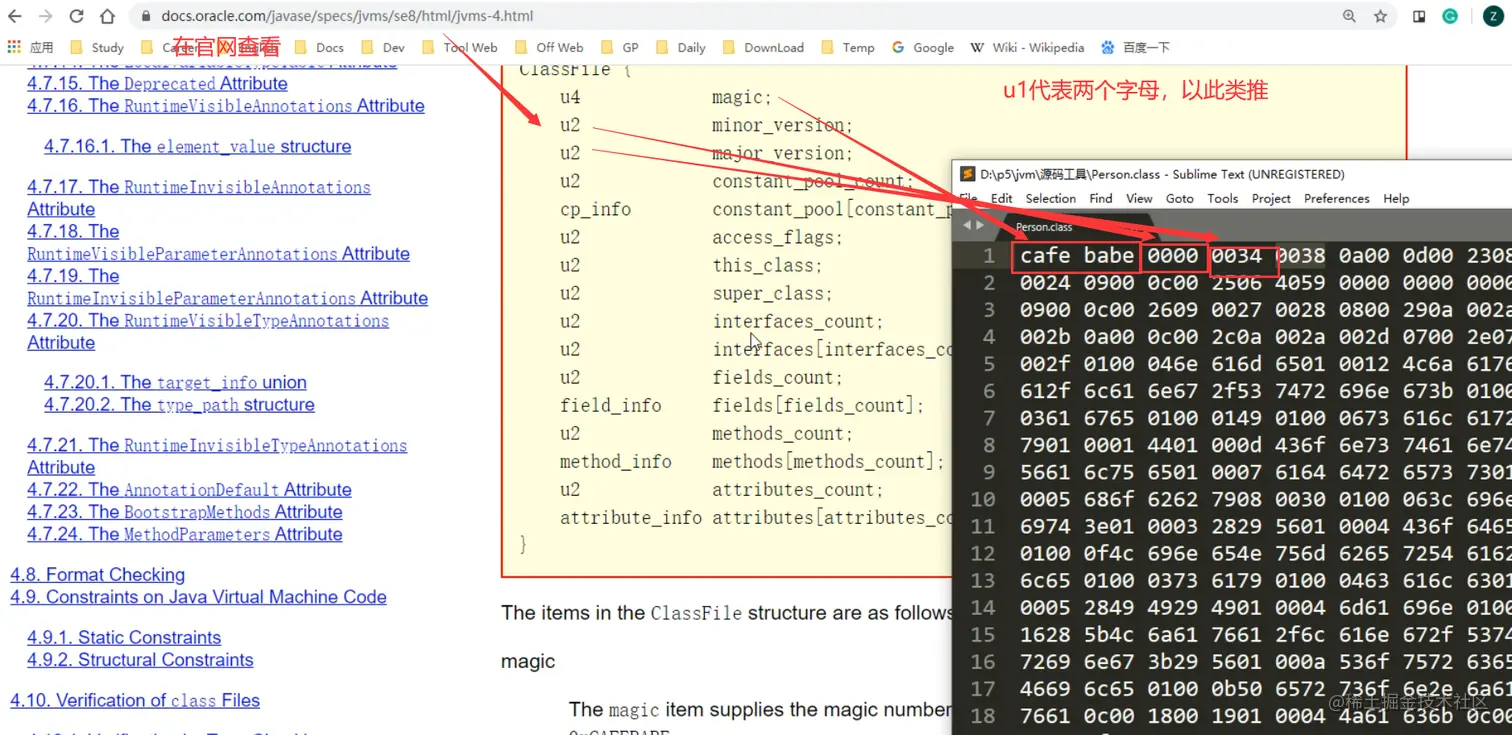The image size is (1512, 735).
Task: Open Sublime Text Project menu
Action: coord(1271,198)
